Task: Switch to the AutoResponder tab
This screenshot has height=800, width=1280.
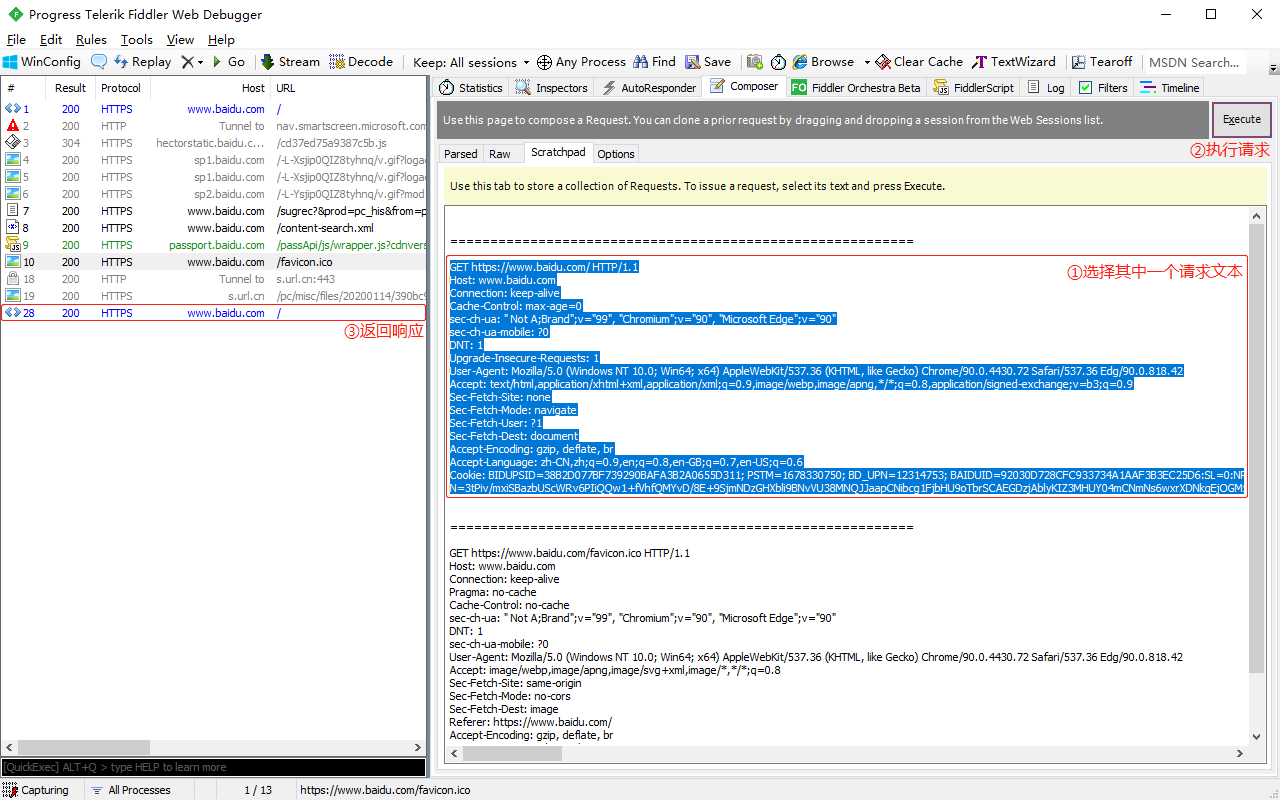Action: (x=647, y=88)
